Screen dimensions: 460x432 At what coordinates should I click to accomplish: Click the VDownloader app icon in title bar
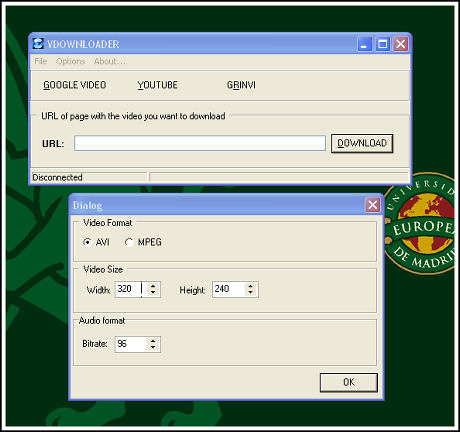pos(38,44)
